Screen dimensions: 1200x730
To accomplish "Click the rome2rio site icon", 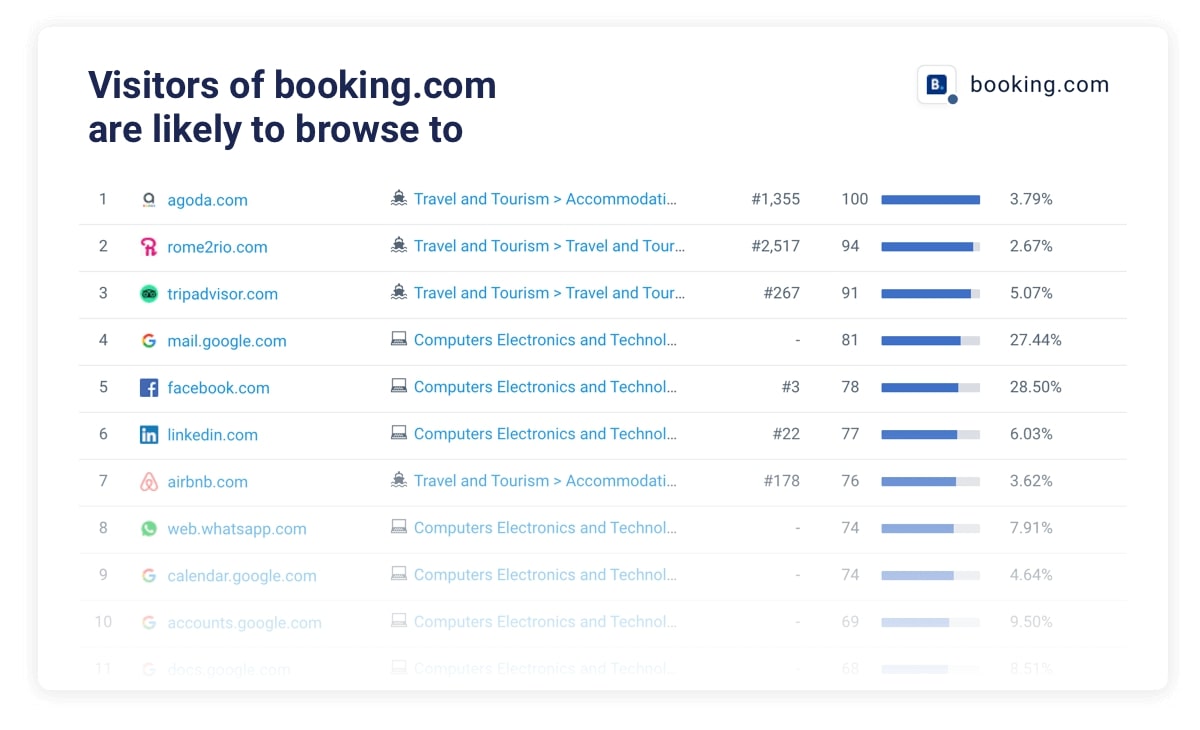I will [148, 246].
